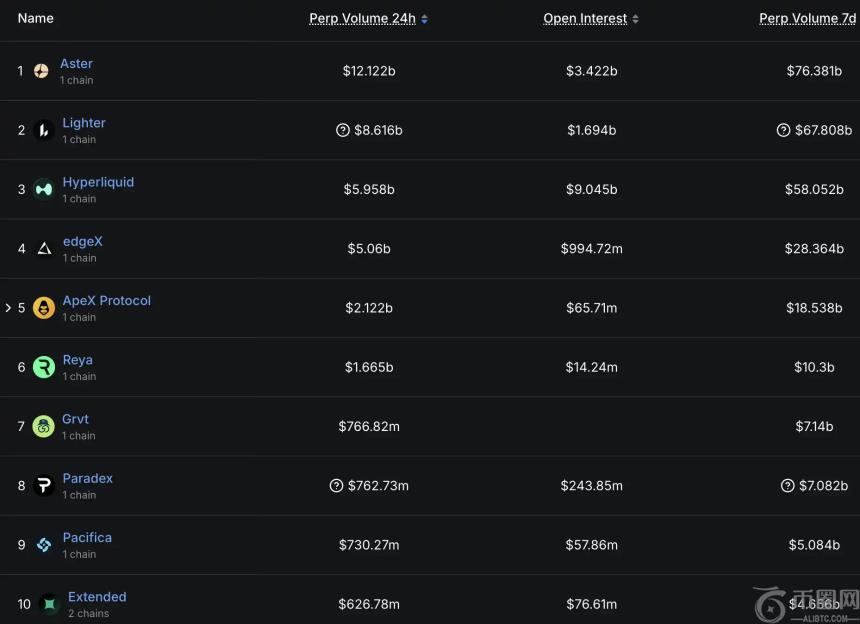Click the Lighter protocol logo icon
860x624 pixels.
(x=43, y=130)
